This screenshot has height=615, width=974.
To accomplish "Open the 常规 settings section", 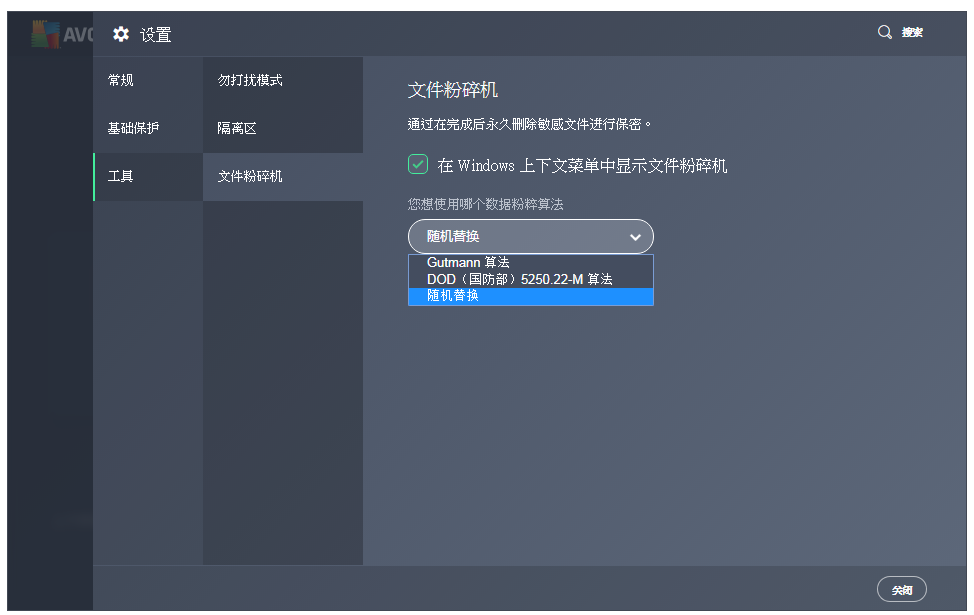I will (x=120, y=79).
